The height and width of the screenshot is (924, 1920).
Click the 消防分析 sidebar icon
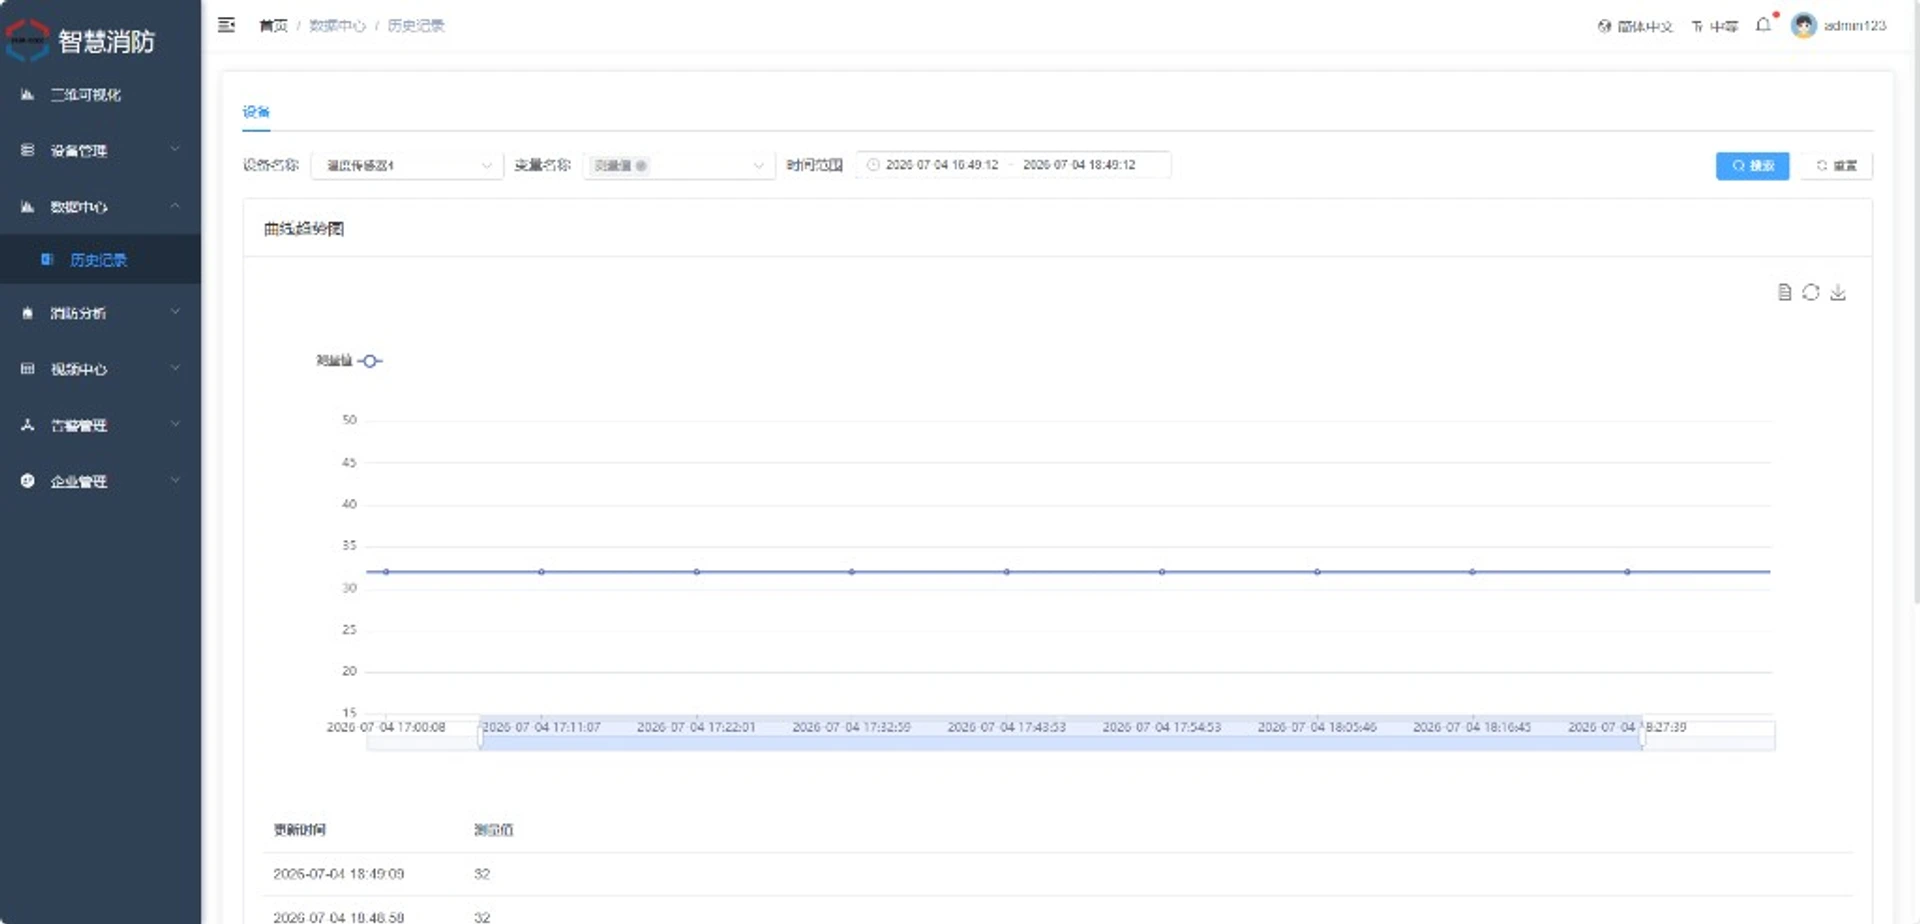[x=27, y=313]
